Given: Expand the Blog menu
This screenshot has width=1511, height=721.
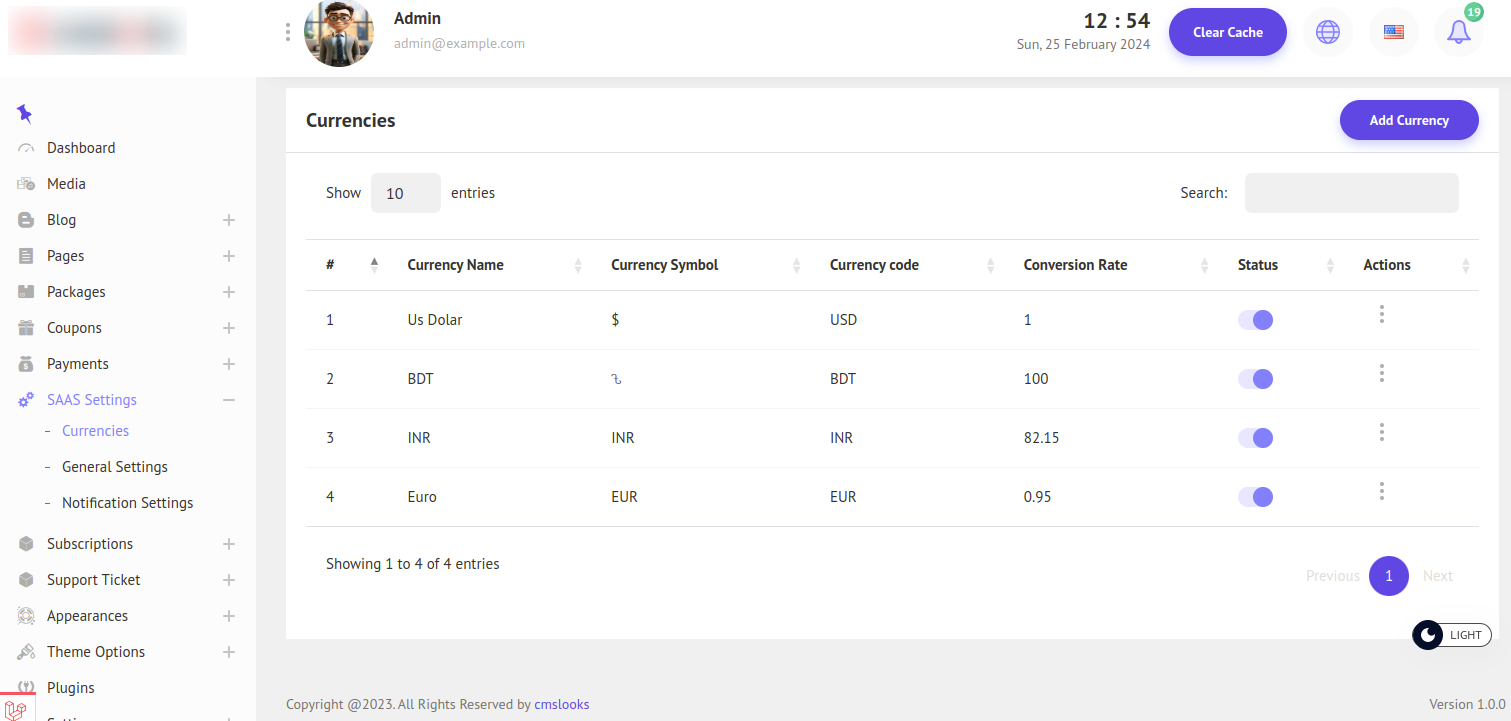Looking at the screenshot, I should [229, 220].
